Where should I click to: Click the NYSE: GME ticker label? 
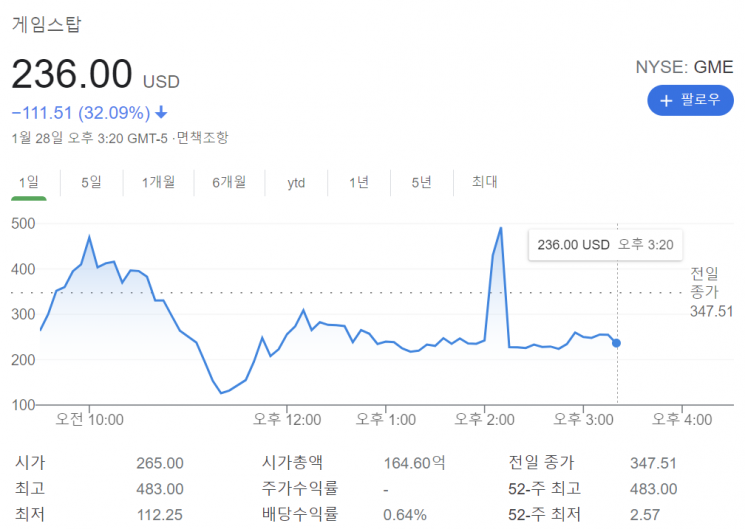tap(684, 67)
